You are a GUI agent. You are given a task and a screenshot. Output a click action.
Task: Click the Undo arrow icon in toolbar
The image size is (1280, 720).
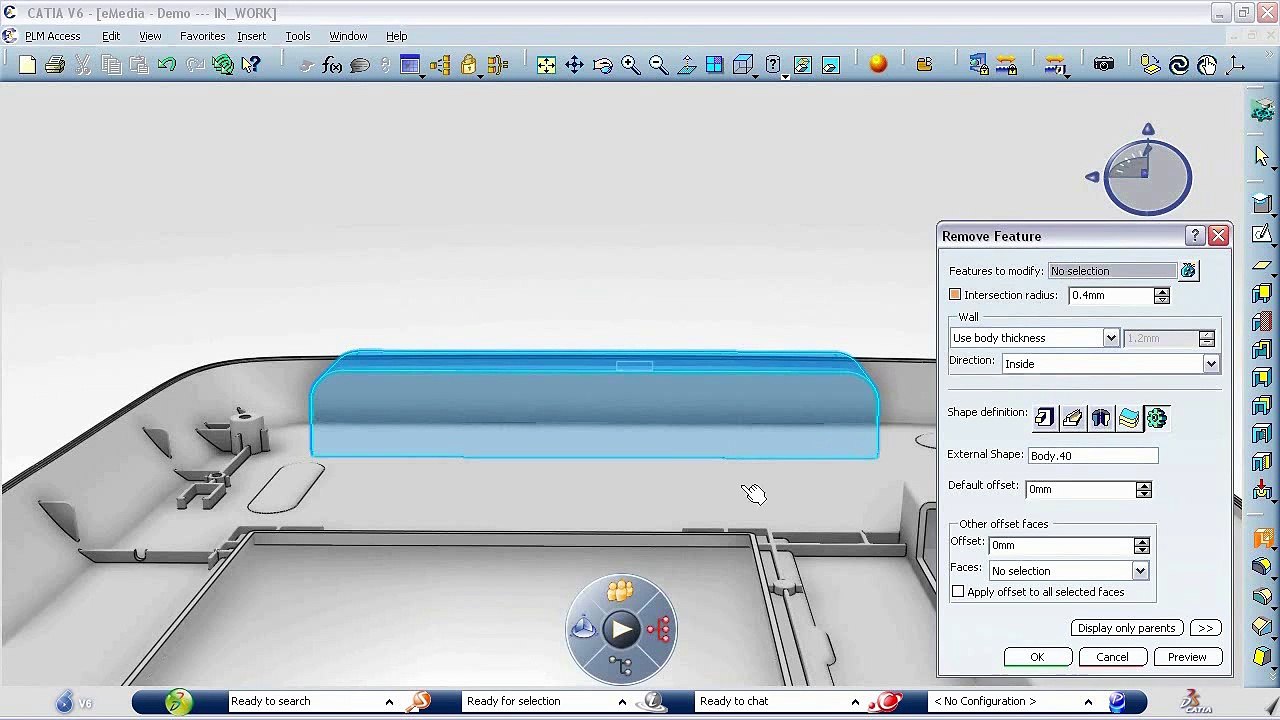(x=167, y=65)
